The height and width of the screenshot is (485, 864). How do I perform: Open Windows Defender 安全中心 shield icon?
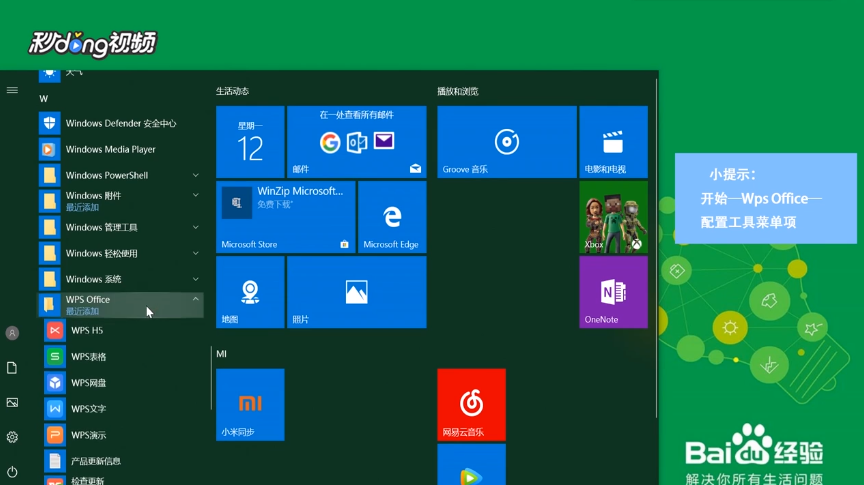tap(50, 123)
